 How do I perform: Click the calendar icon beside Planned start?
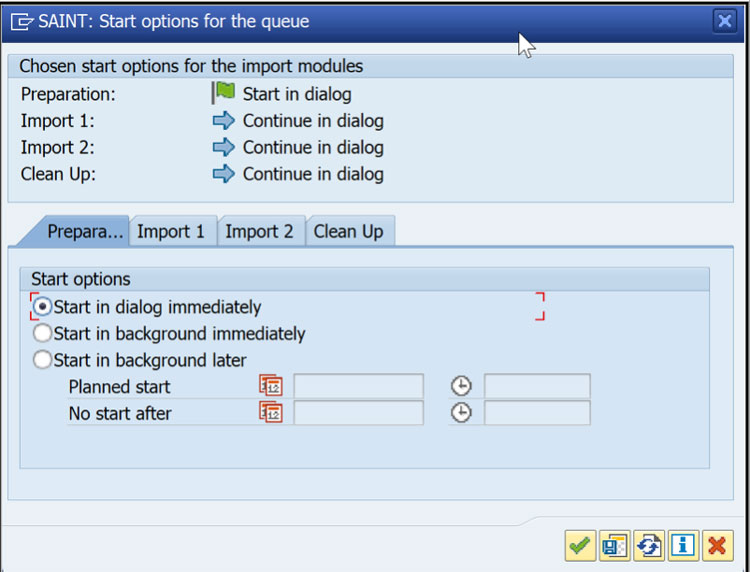270,386
